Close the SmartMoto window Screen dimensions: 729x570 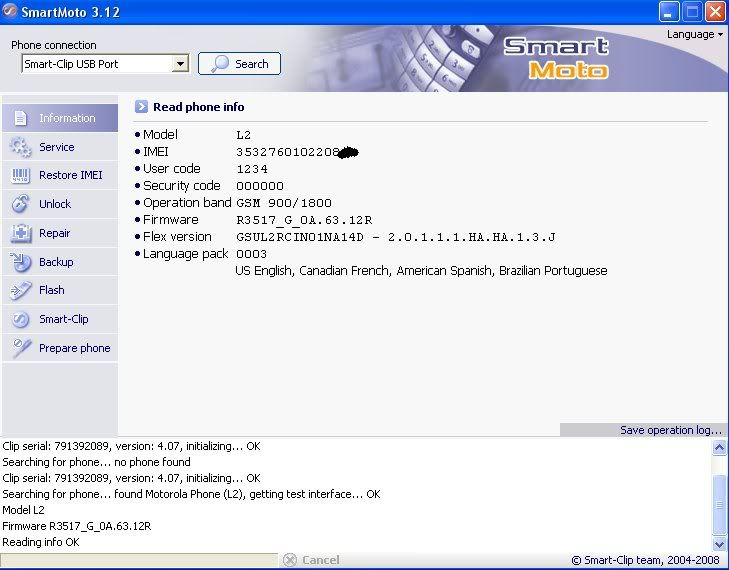(x=716, y=11)
